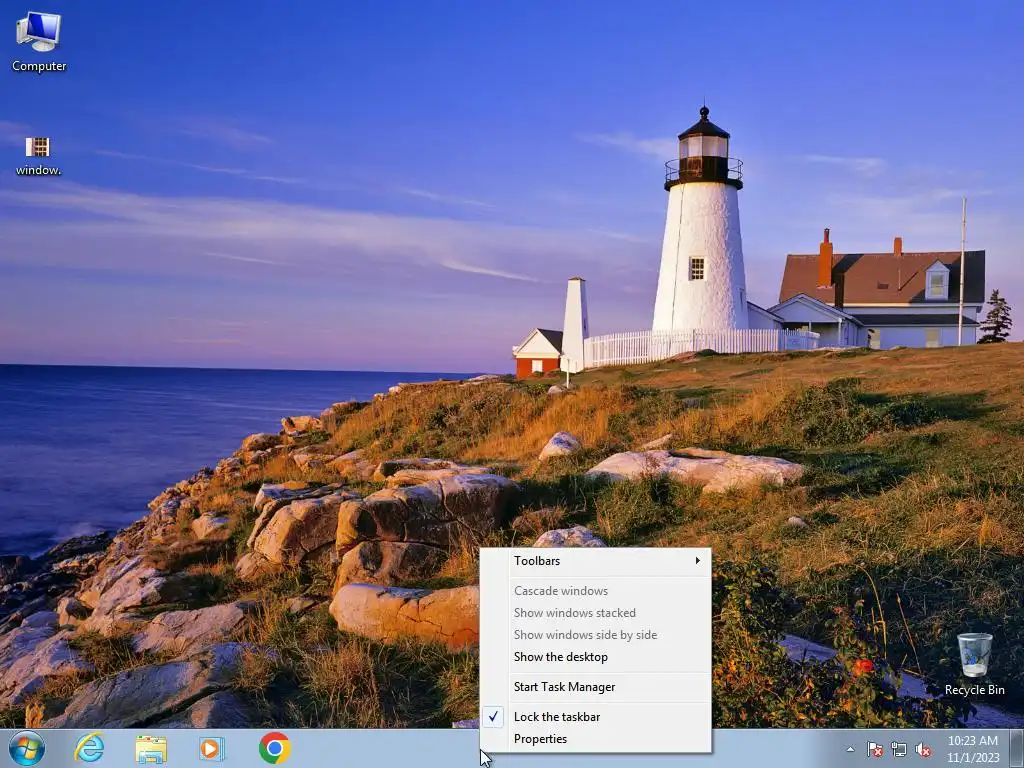Image resolution: width=1024 pixels, height=768 pixels.
Task: Expand the Toolbars submenu
Action: pyautogui.click(x=596, y=561)
